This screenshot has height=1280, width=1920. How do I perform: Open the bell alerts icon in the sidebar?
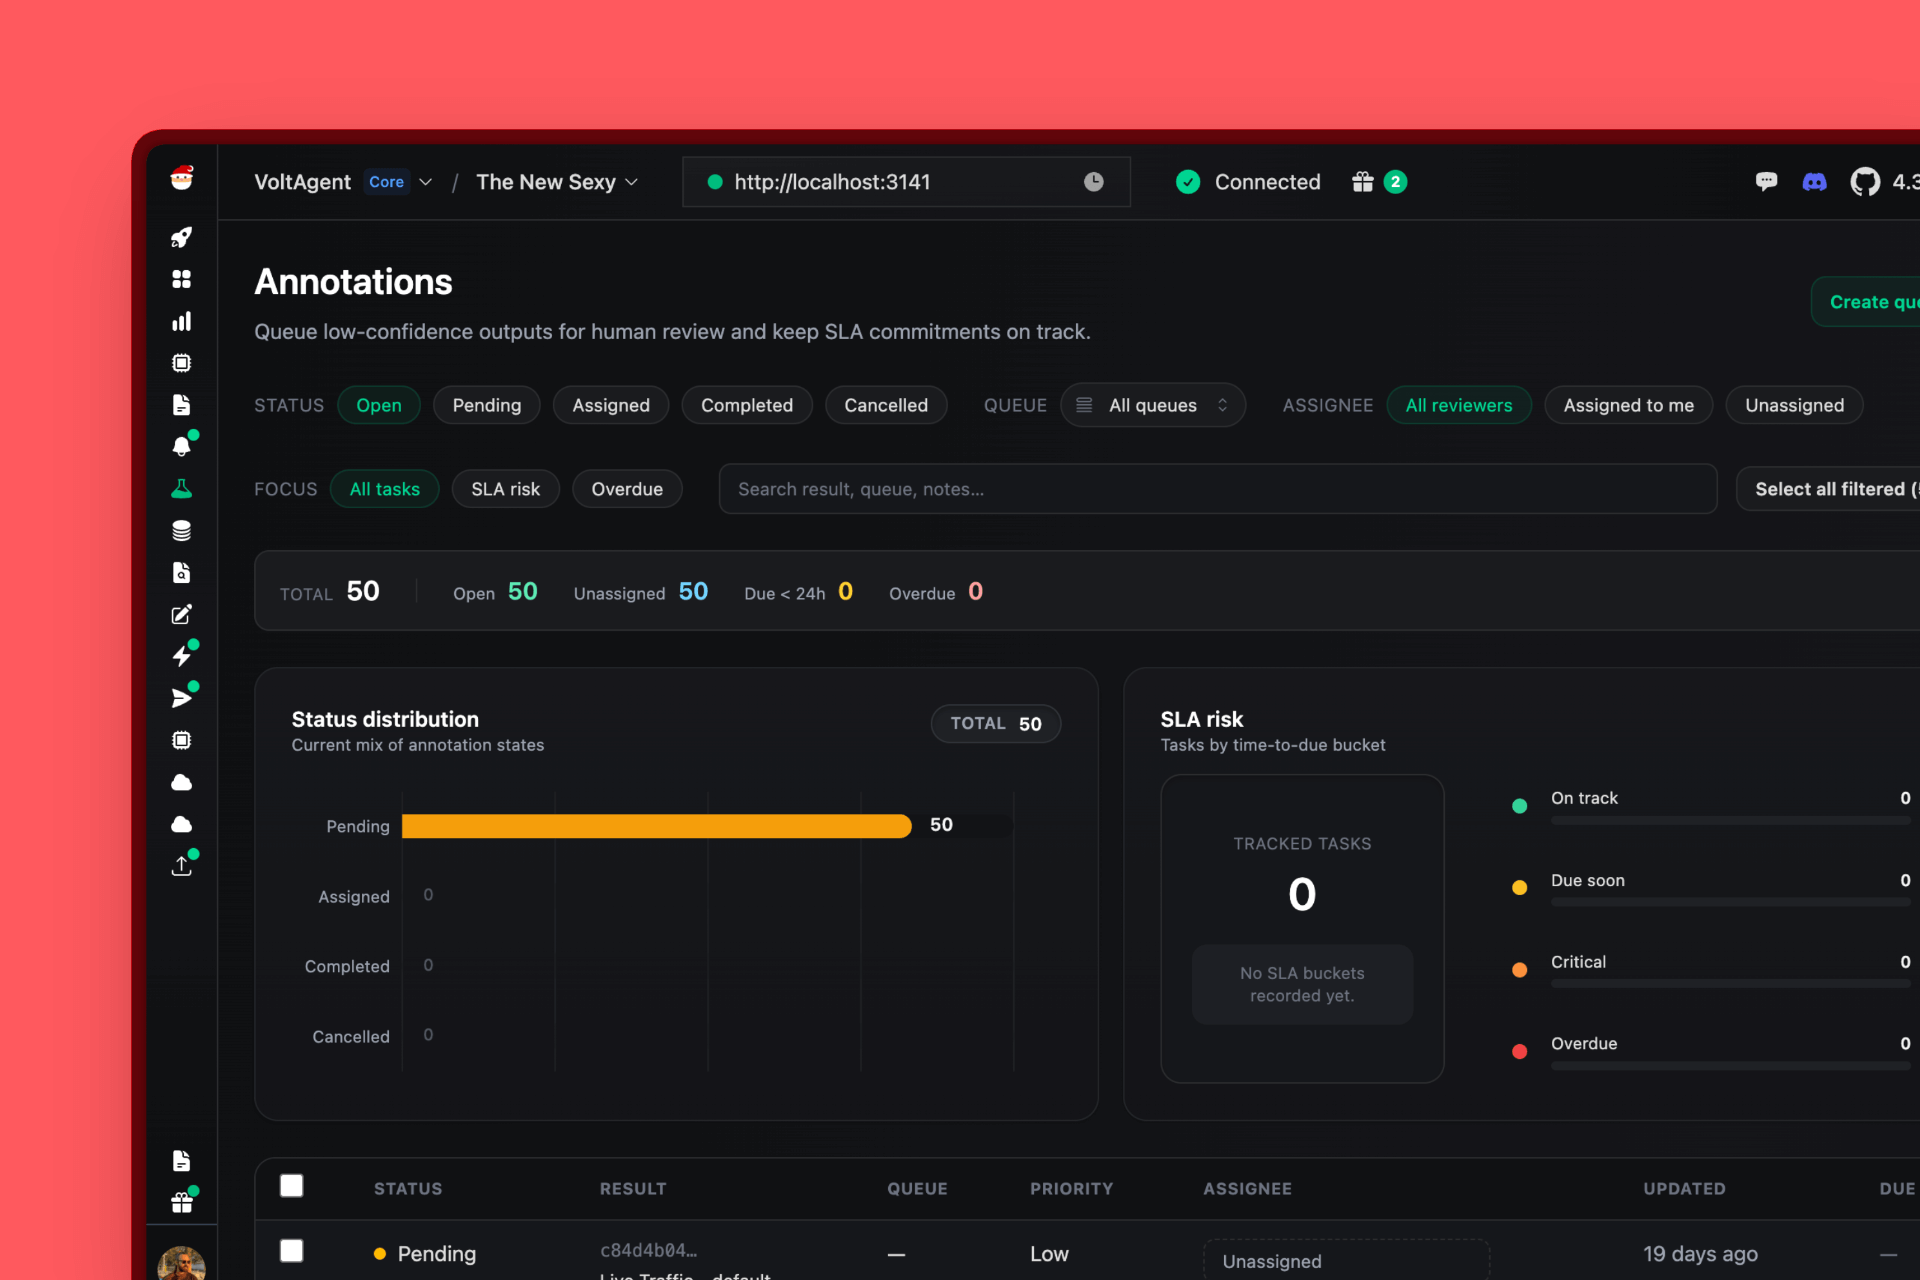[x=181, y=446]
